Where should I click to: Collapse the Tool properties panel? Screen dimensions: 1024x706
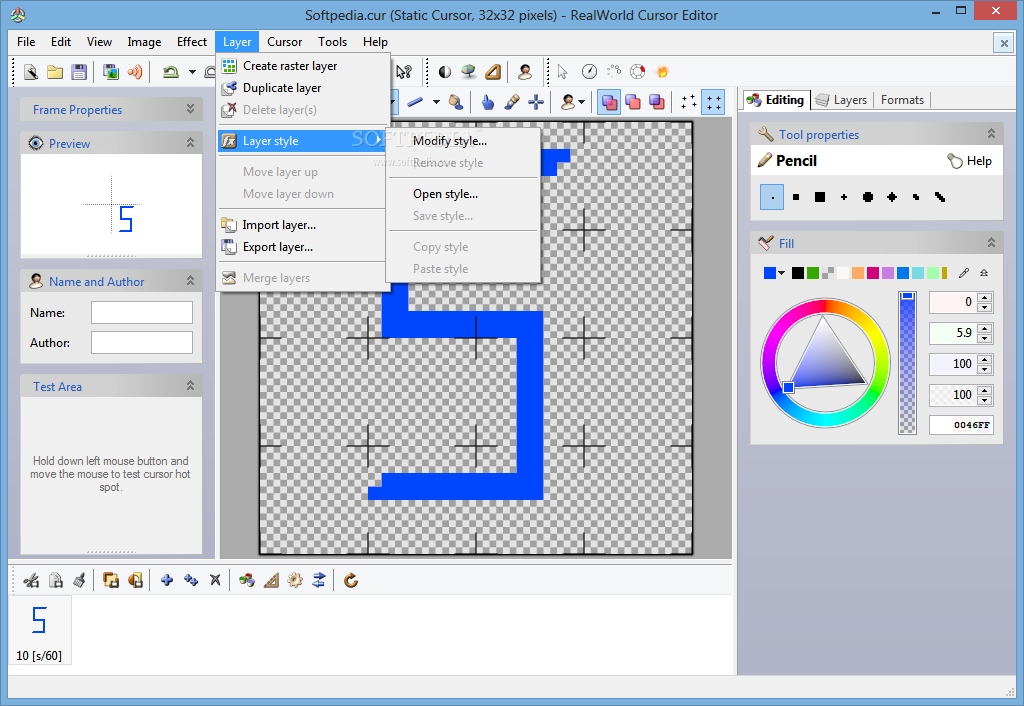(991, 134)
